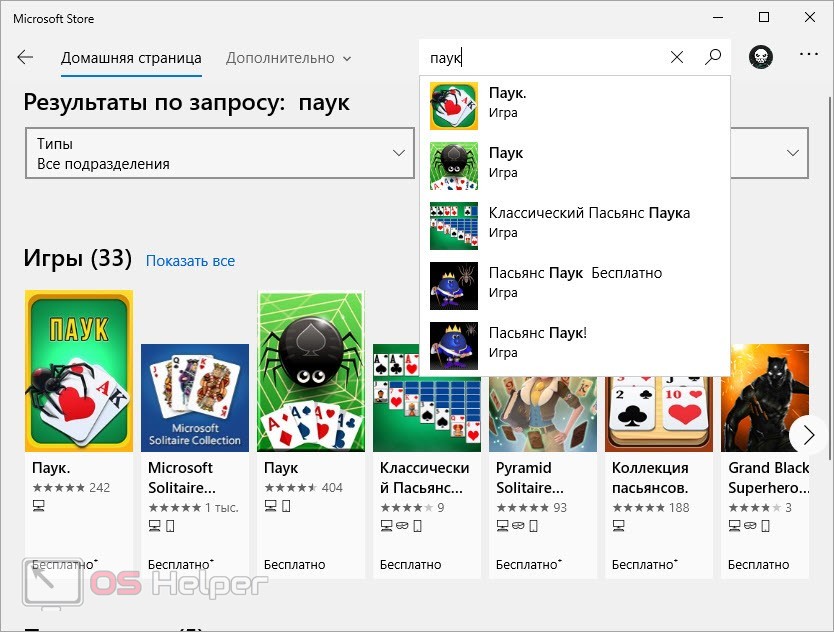Viewport: 834px width, 632px height.
Task: Click 'Бесплатно' price under Pyramid Solitaire
Action: pos(529,564)
